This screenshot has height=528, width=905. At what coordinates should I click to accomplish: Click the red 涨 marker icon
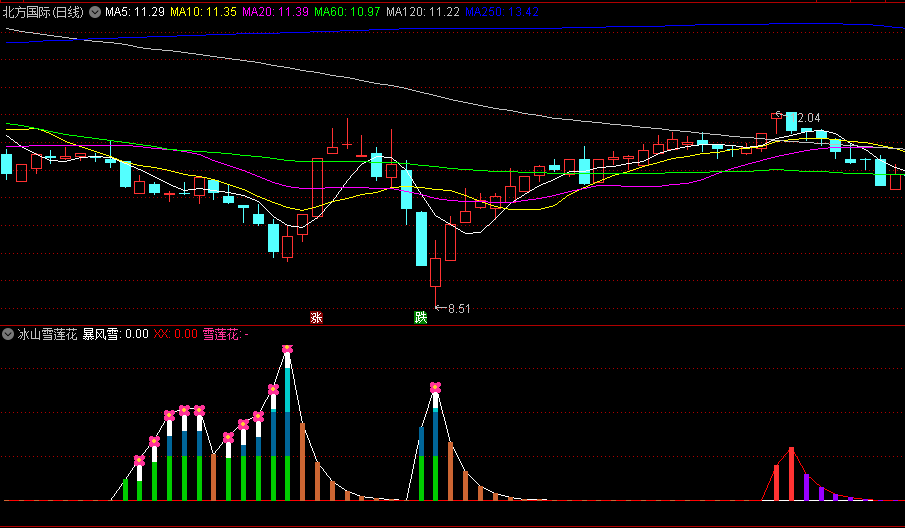[316, 317]
